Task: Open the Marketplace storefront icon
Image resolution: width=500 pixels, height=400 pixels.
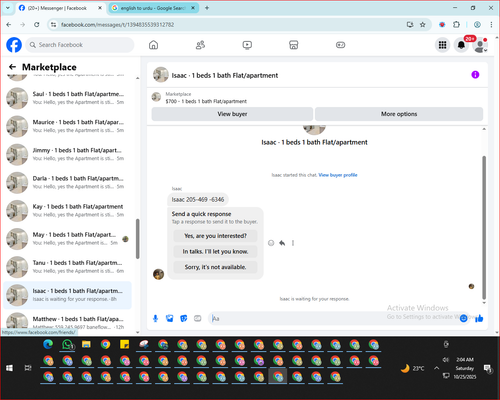Action: click(293, 45)
